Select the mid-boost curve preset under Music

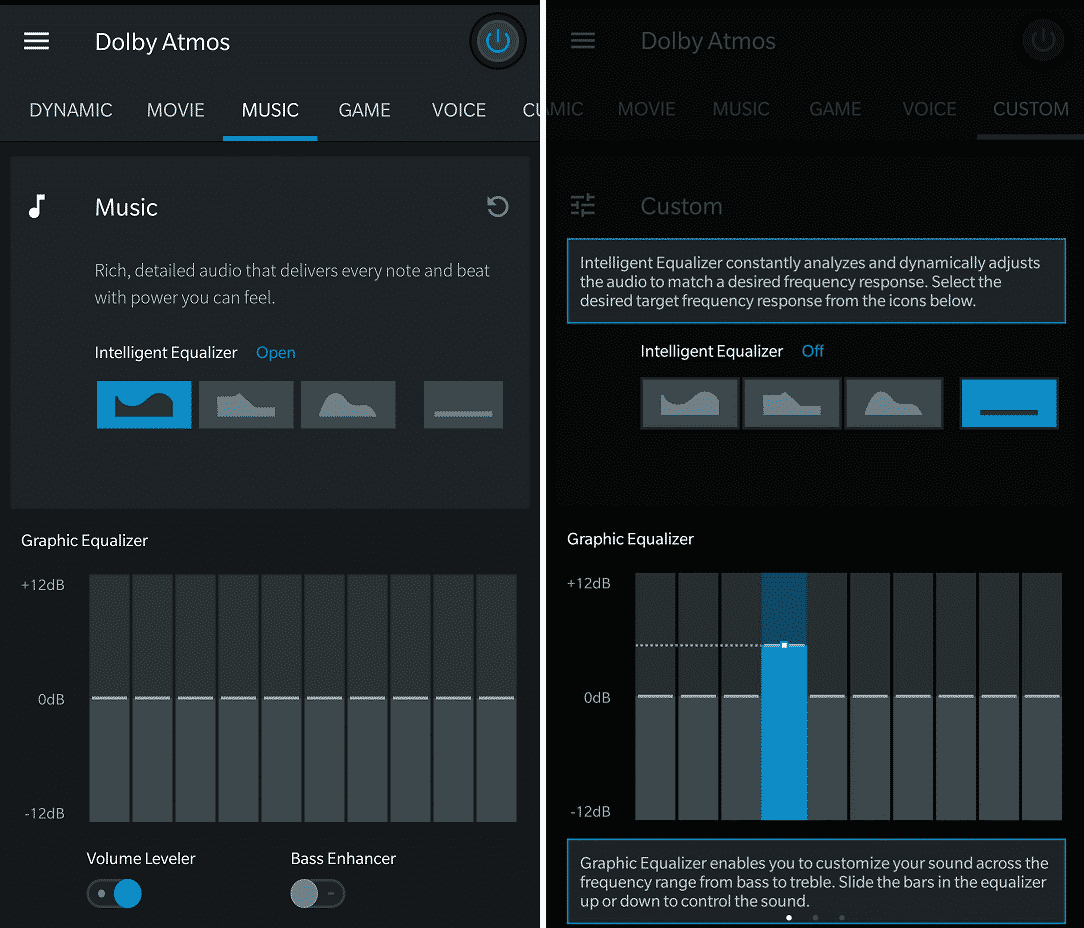click(348, 404)
